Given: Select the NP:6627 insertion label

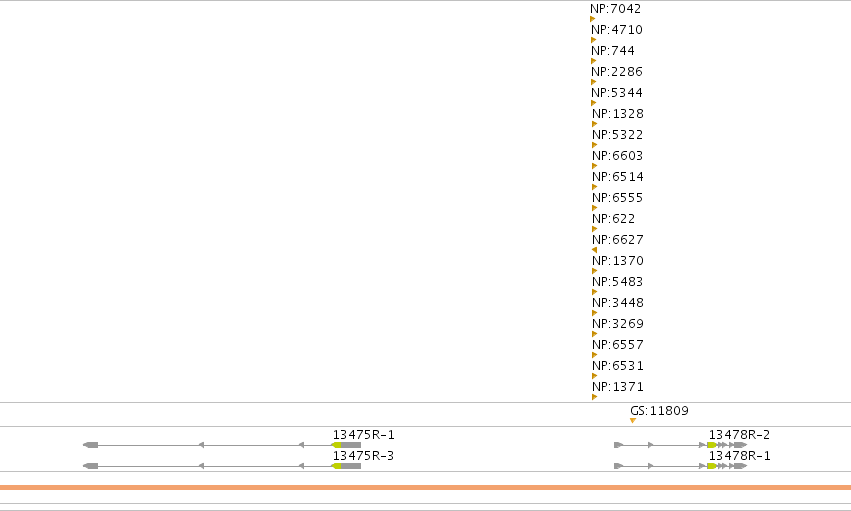Looking at the screenshot, I should [x=618, y=240].
